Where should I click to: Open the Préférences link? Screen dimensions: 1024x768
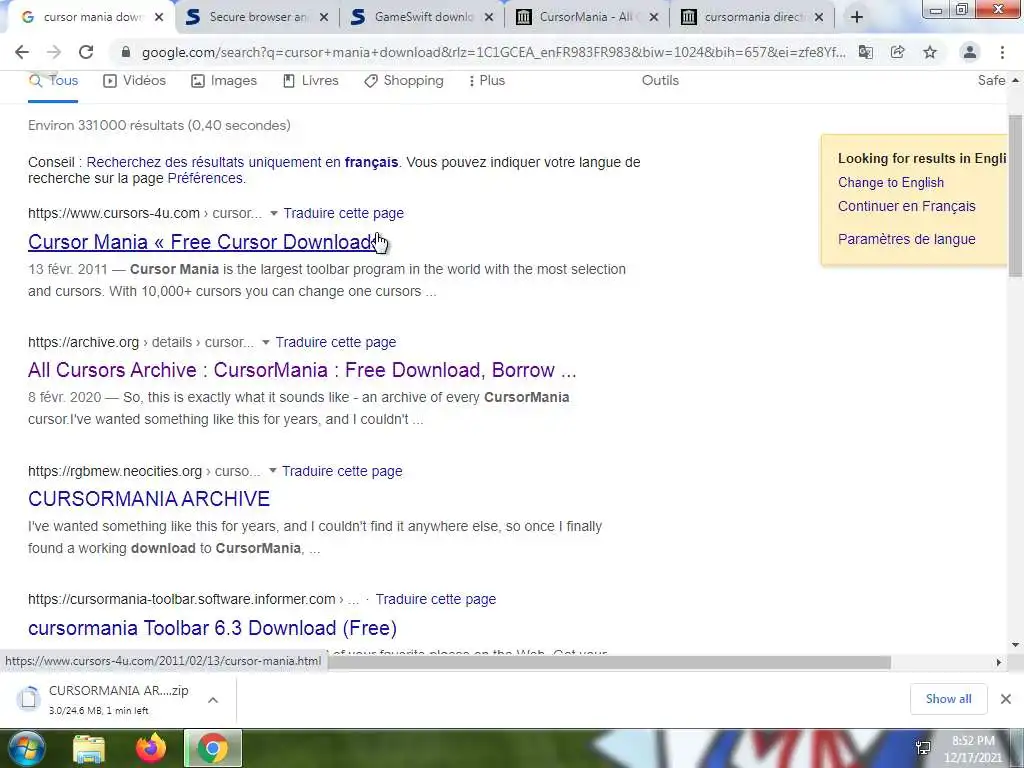click(x=205, y=178)
